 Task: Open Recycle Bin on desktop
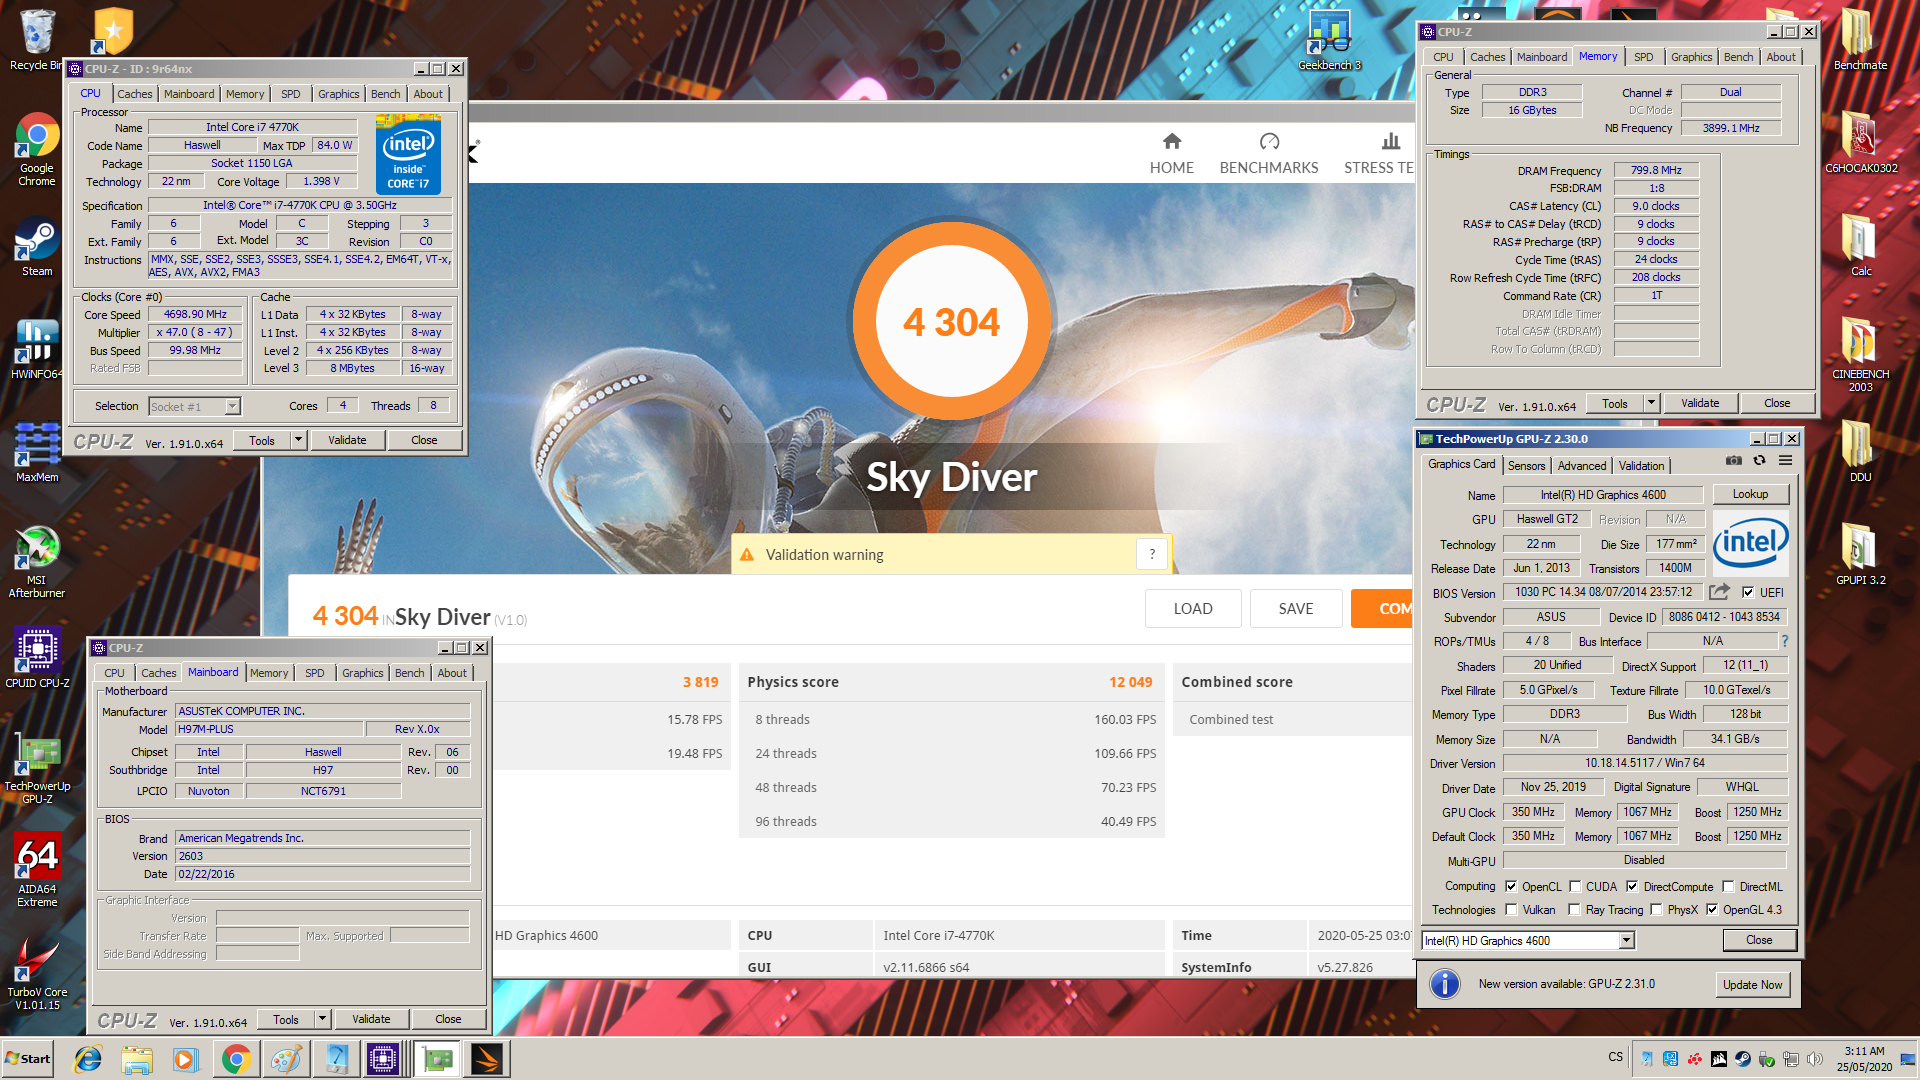pos(37,40)
